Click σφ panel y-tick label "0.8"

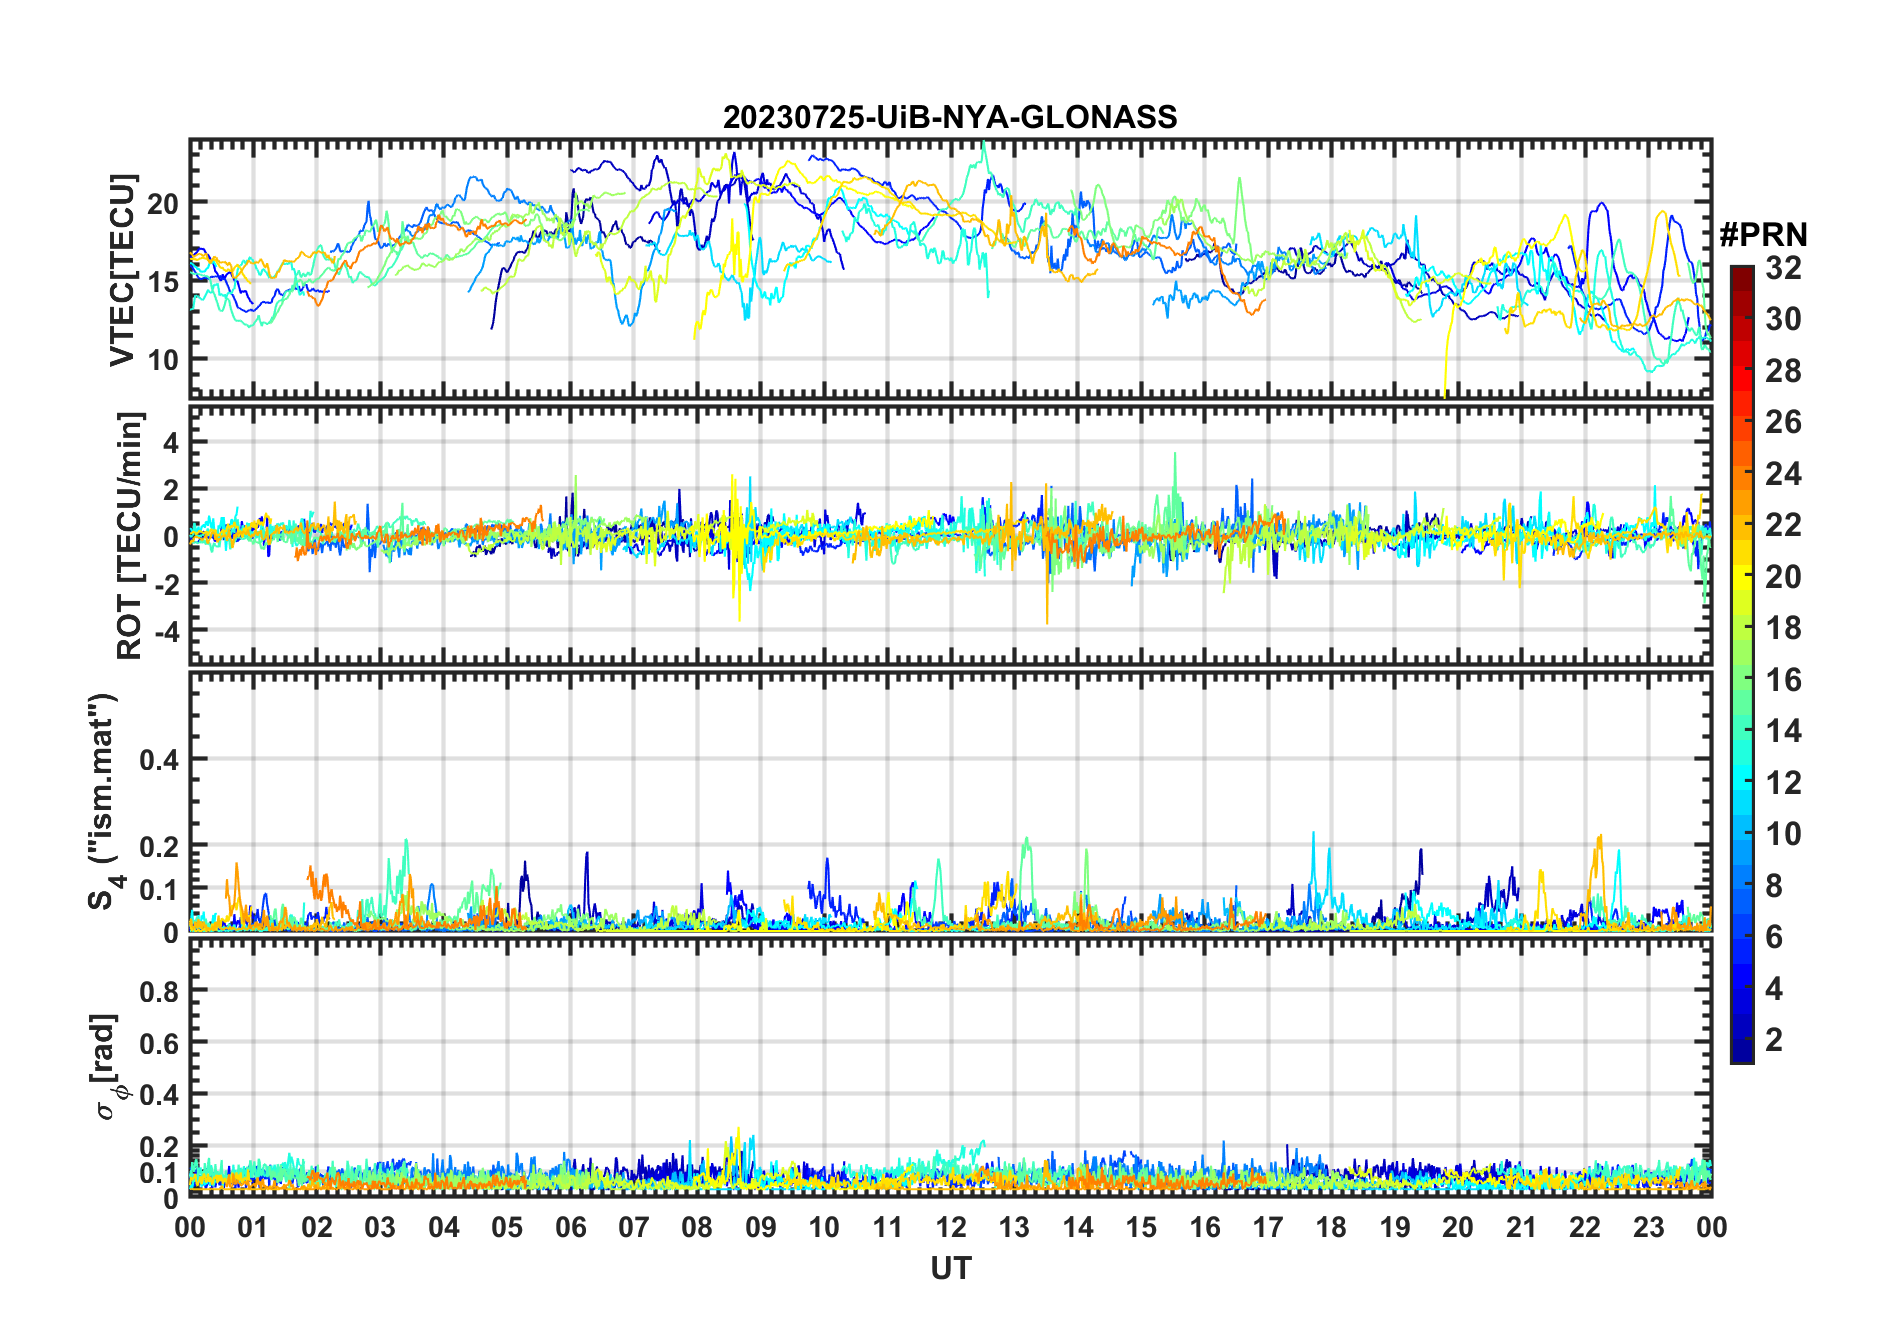159,991
